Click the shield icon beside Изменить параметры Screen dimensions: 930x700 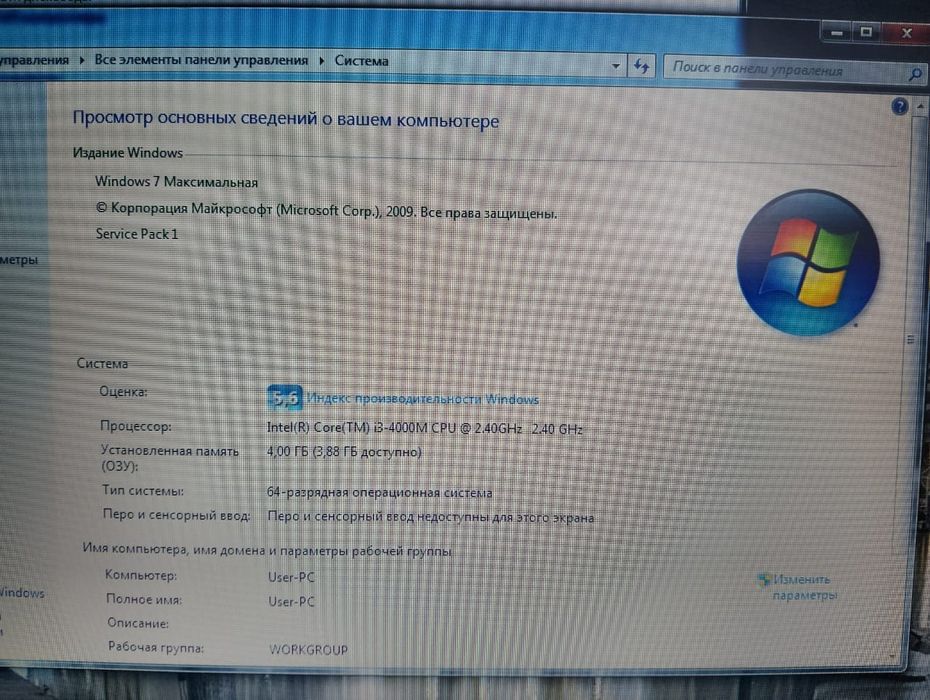764,580
